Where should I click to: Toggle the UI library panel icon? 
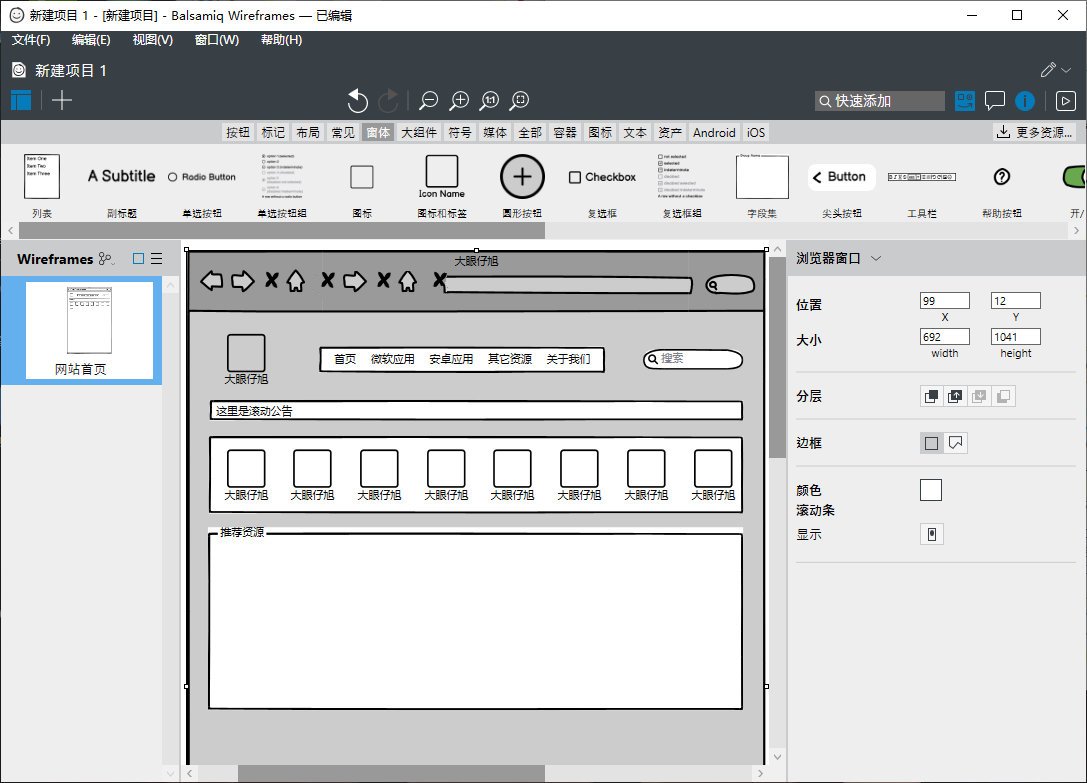(964, 101)
